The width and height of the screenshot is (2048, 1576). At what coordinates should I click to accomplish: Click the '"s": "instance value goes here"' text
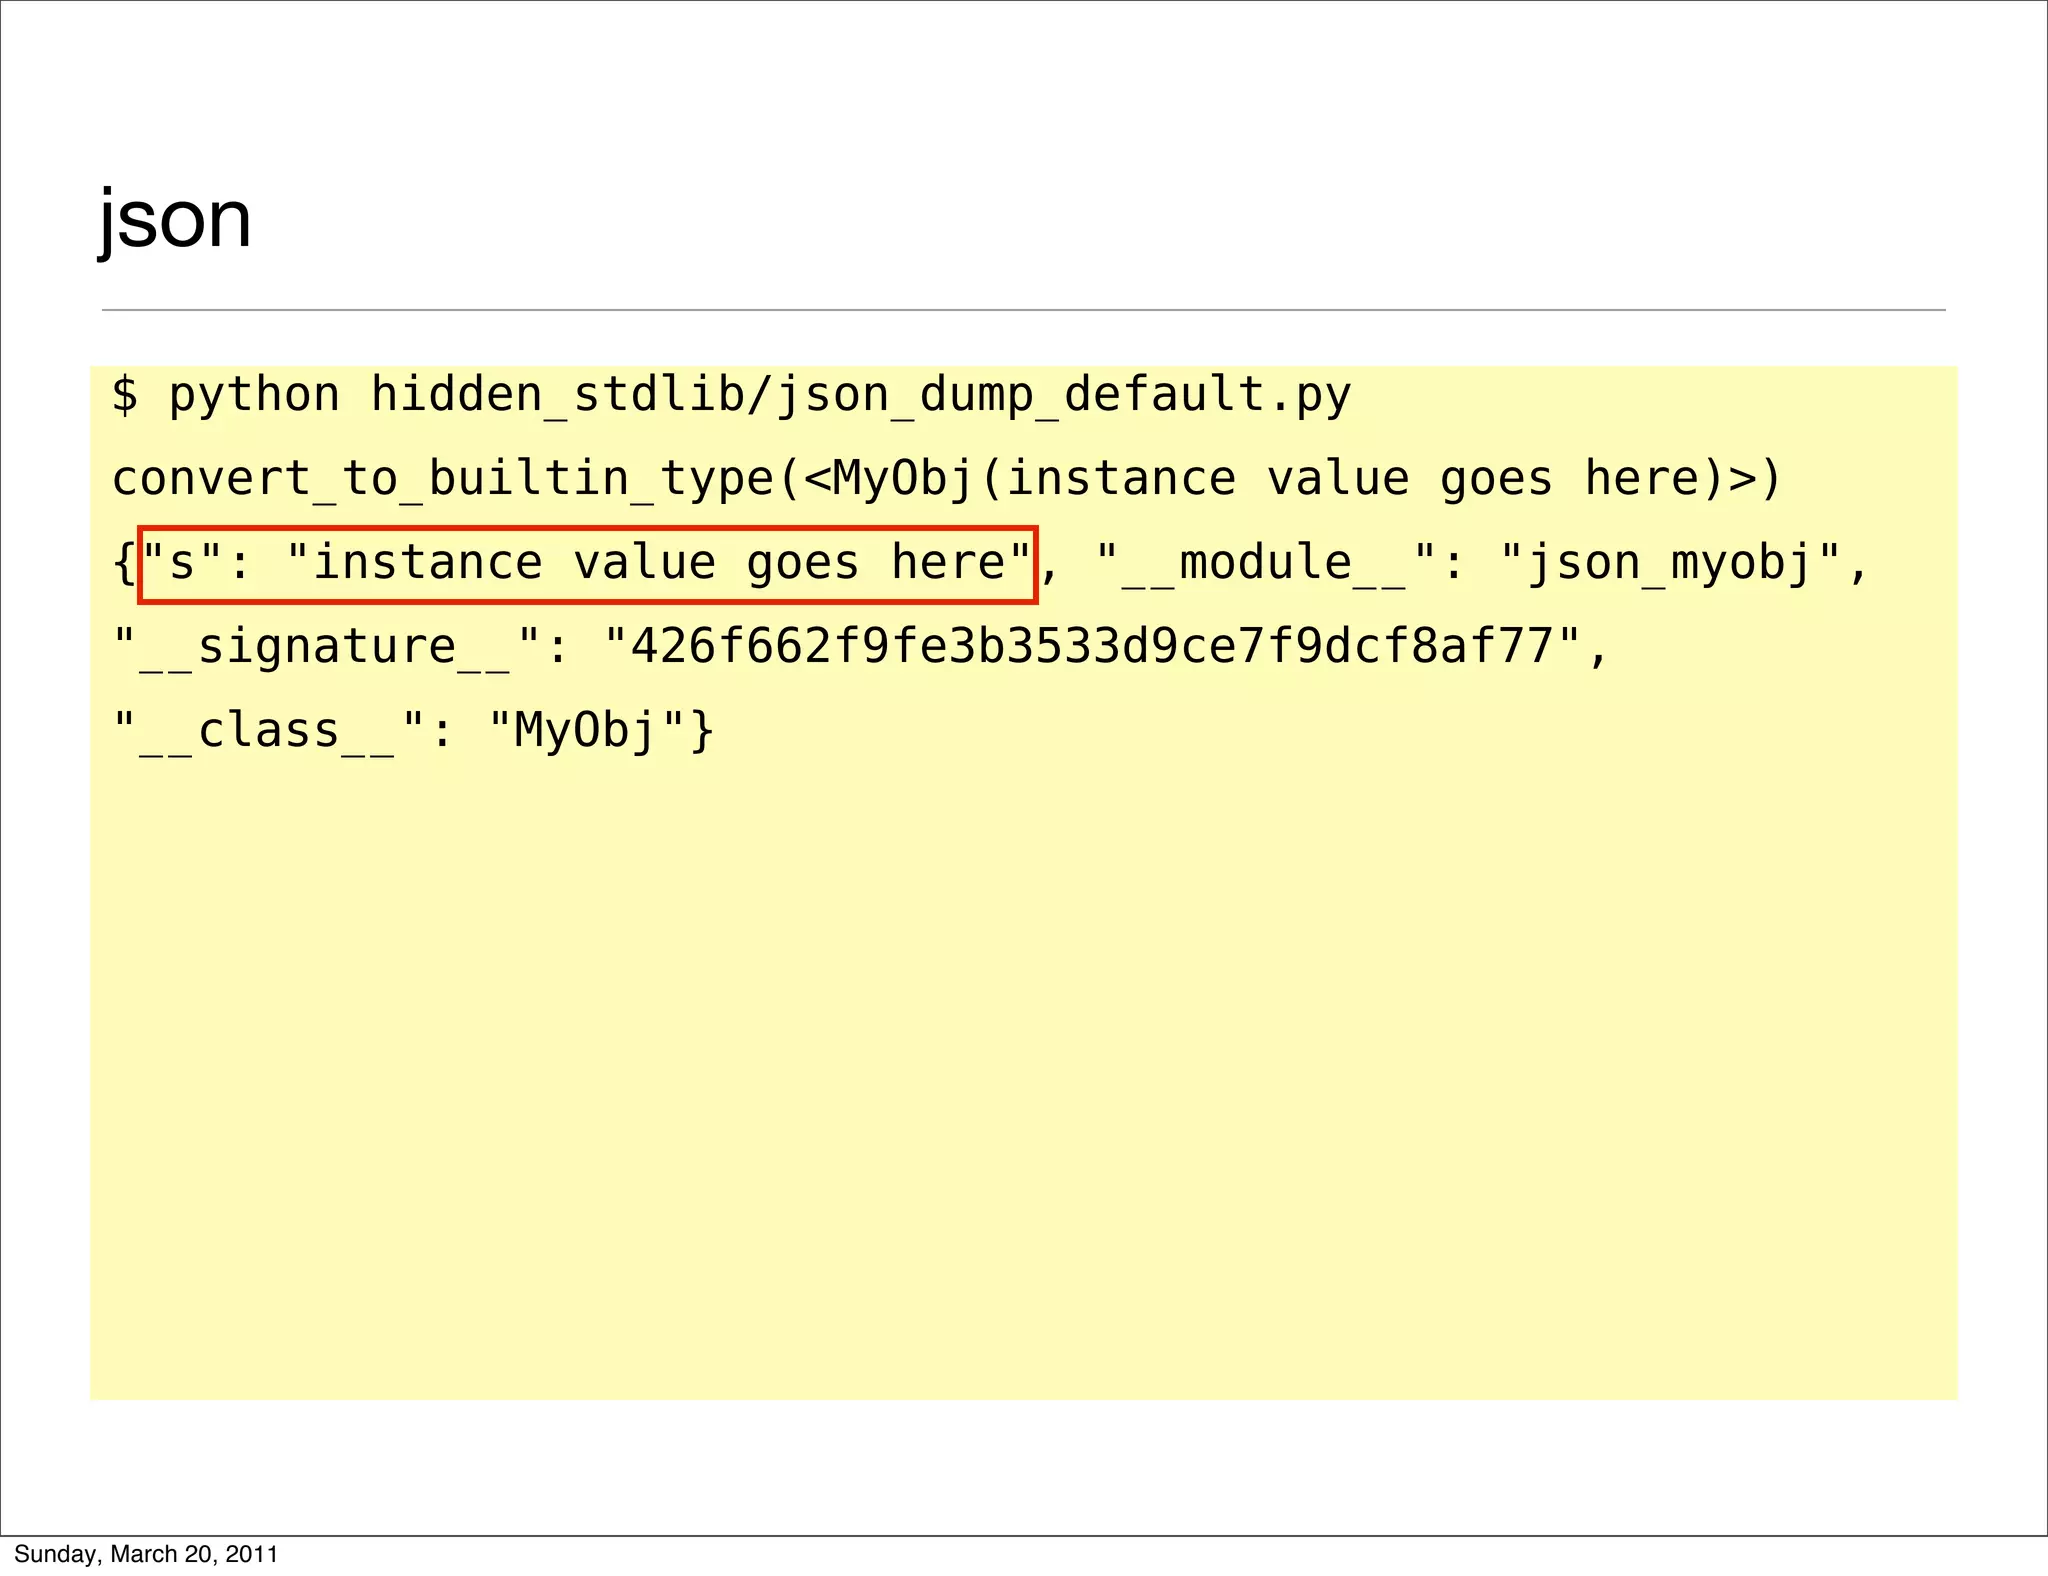pyautogui.click(x=587, y=564)
